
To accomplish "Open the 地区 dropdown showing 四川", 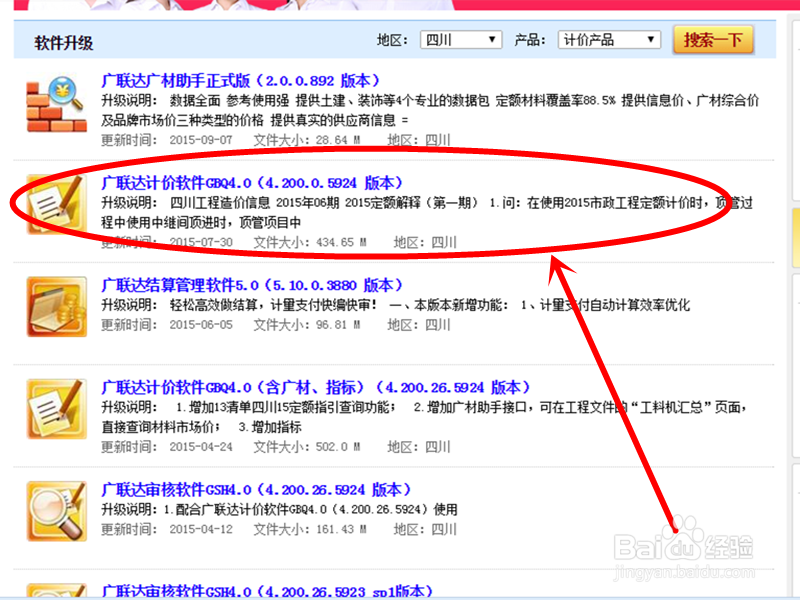I will click(x=461, y=40).
